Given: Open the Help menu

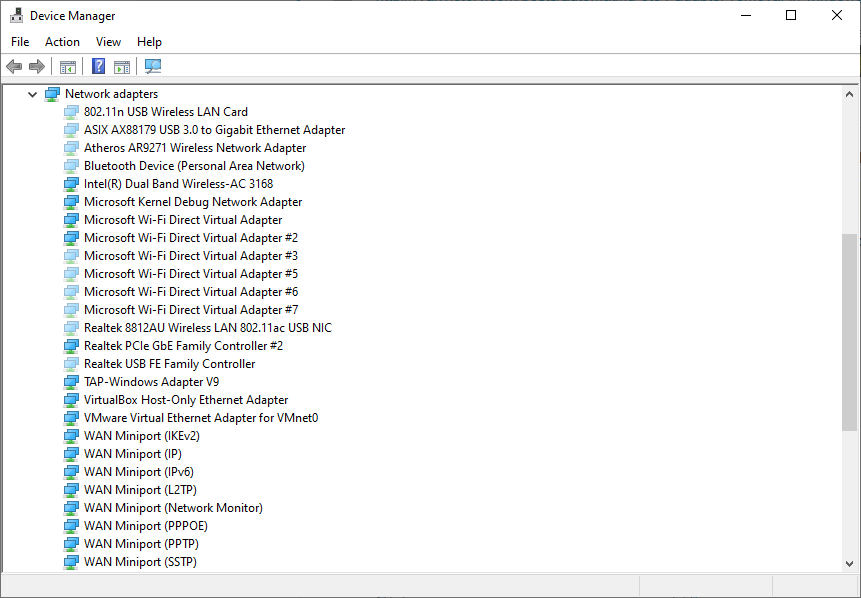Looking at the screenshot, I should 149,42.
